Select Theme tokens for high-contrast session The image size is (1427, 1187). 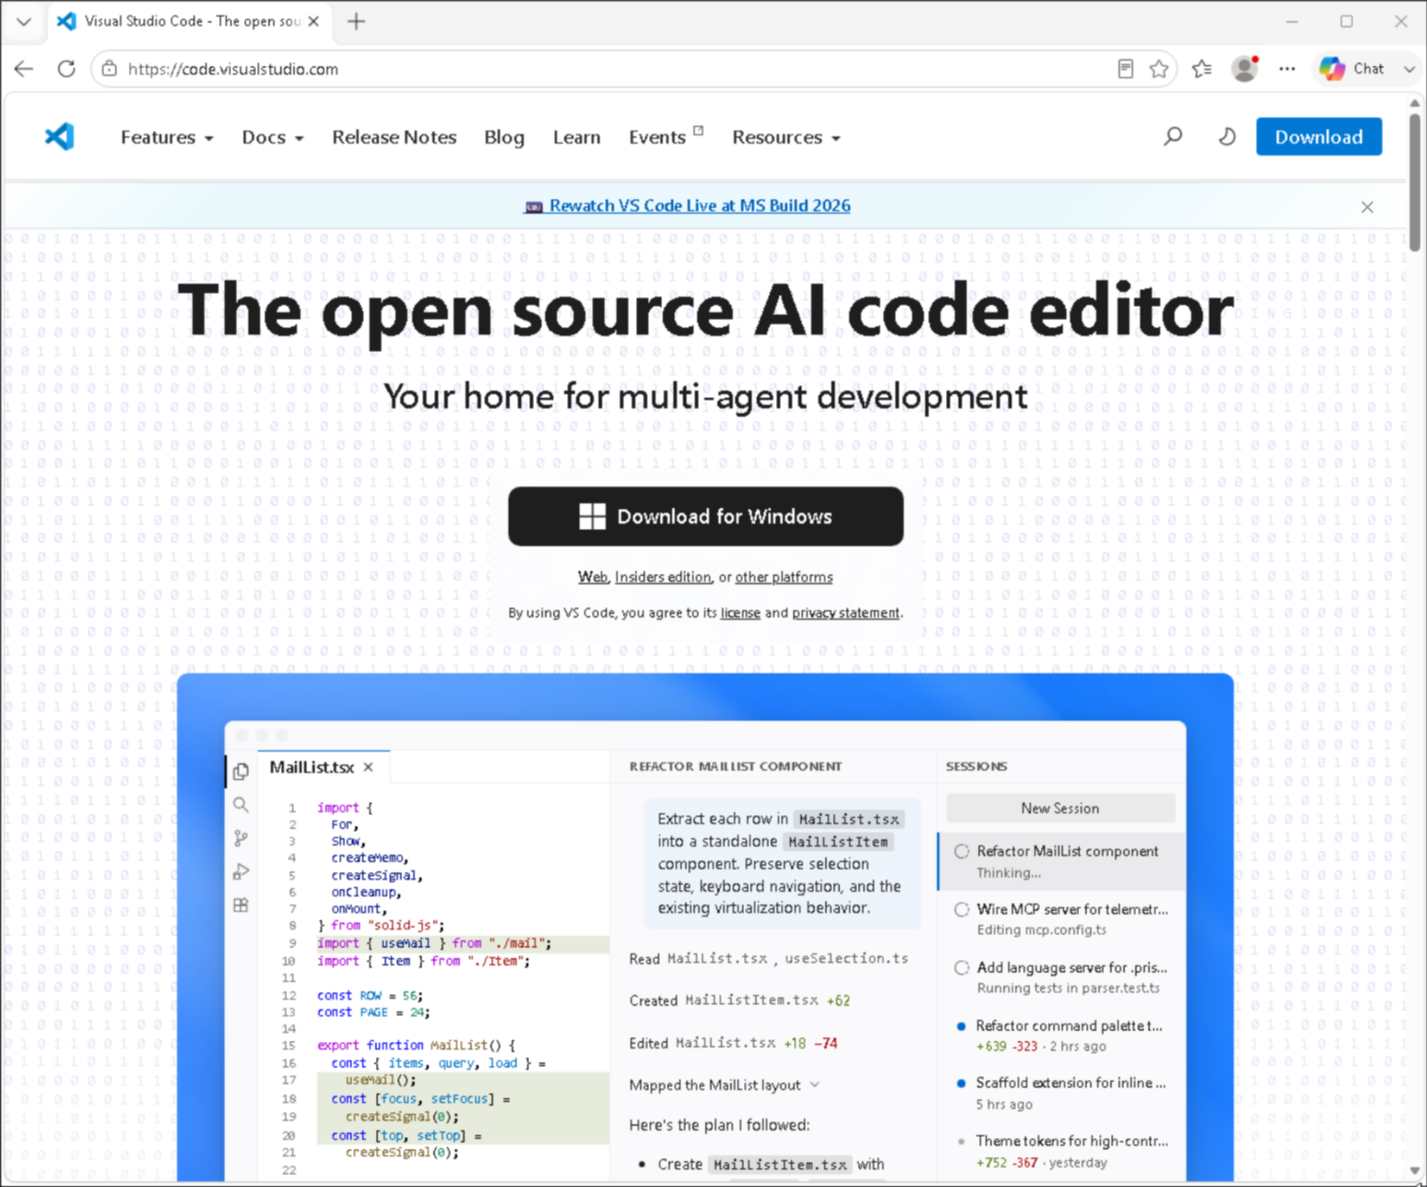pyautogui.click(x=1061, y=1151)
